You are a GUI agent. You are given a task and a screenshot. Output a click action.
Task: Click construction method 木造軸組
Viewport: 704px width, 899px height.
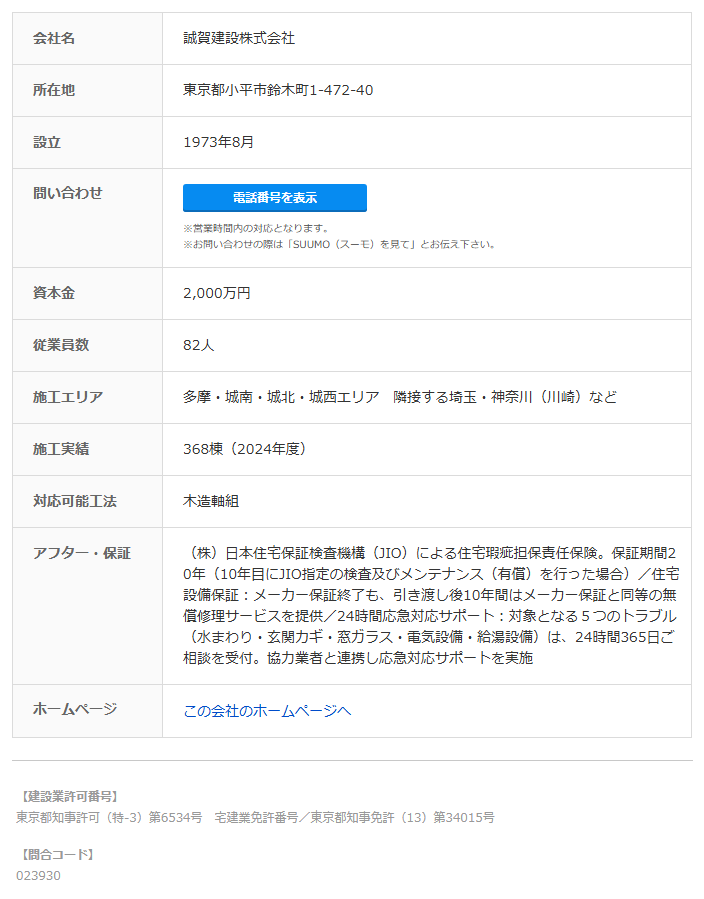[211, 501]
